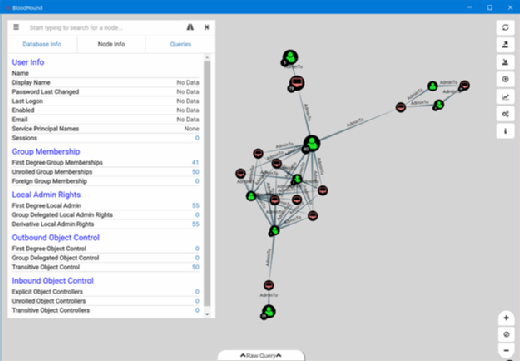Click Derivative Local Admin Rights value 55

[x=196, y=224]
